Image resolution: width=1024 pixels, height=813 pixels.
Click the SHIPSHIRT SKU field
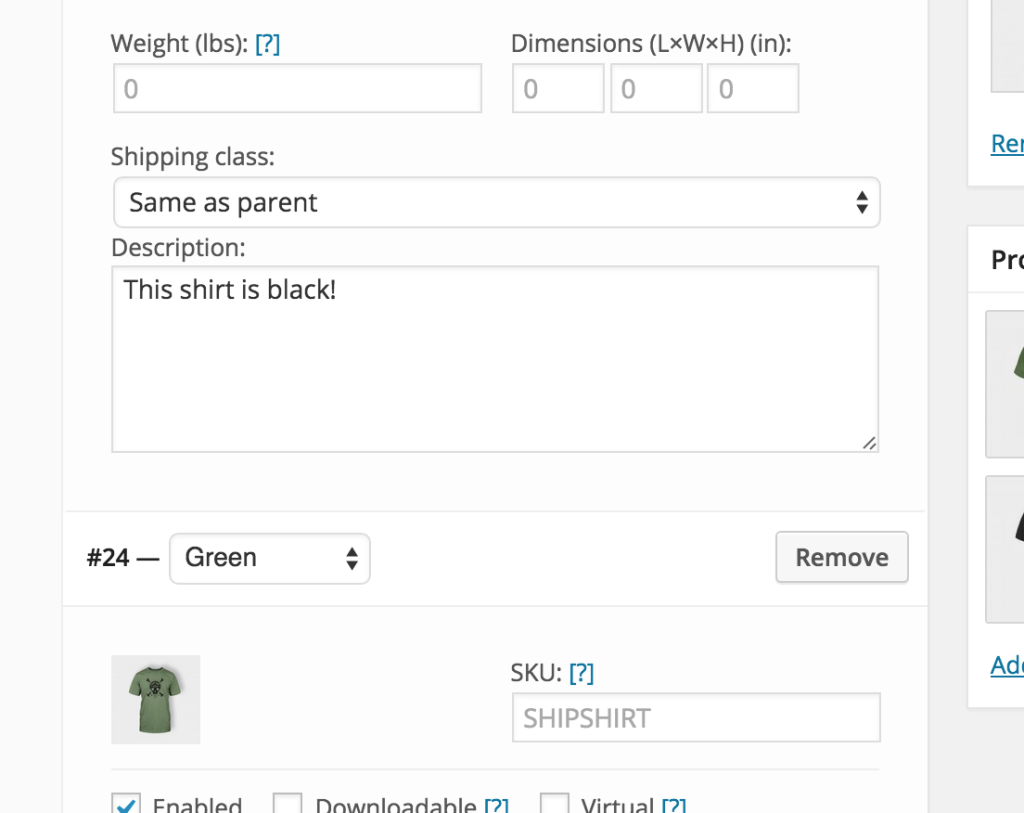695,717
